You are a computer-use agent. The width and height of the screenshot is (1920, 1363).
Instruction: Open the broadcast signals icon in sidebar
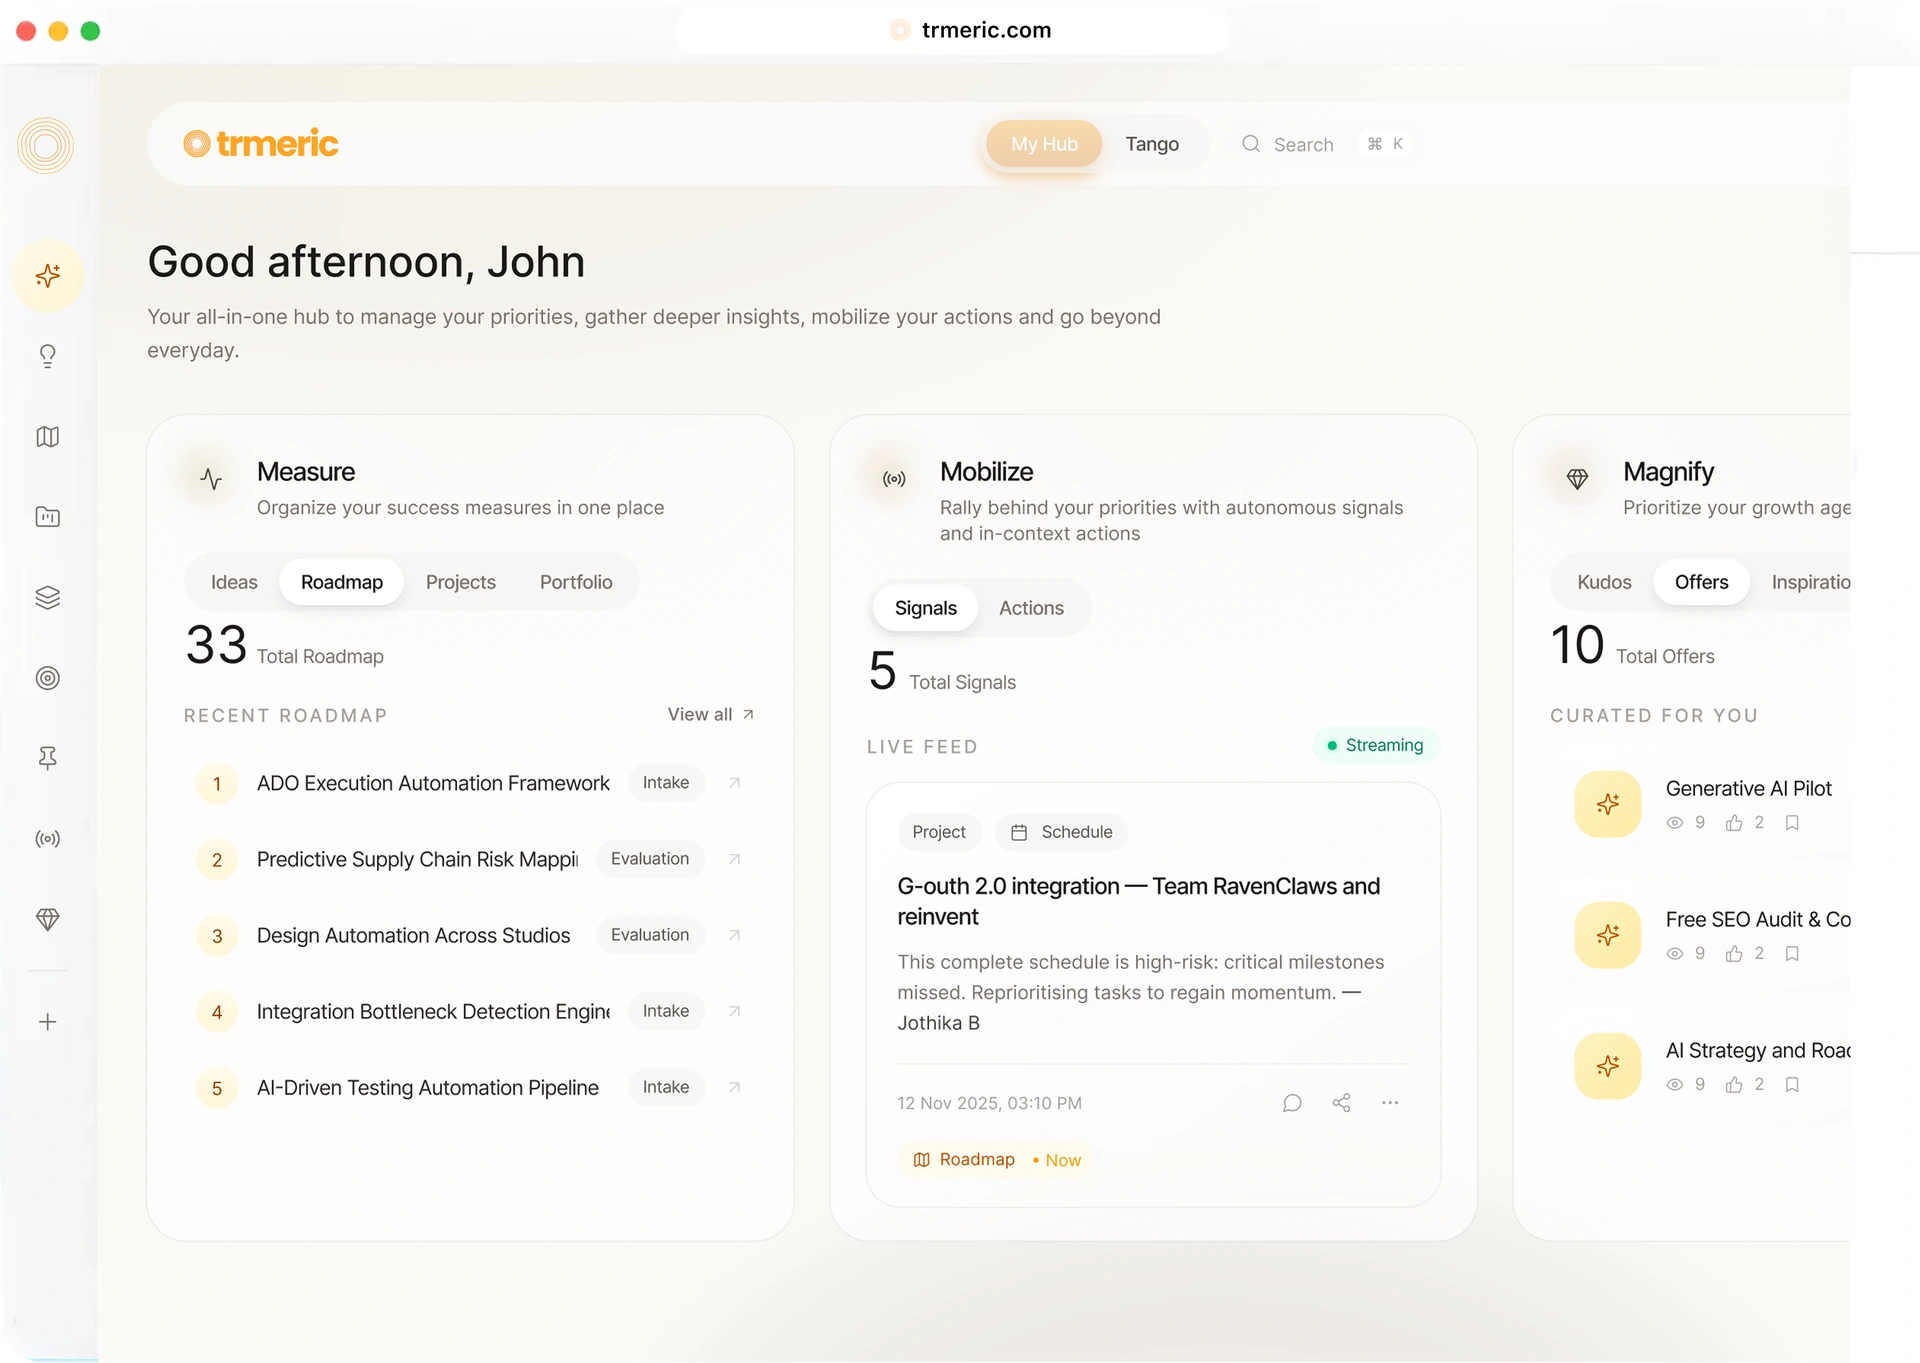click(47, 839)
